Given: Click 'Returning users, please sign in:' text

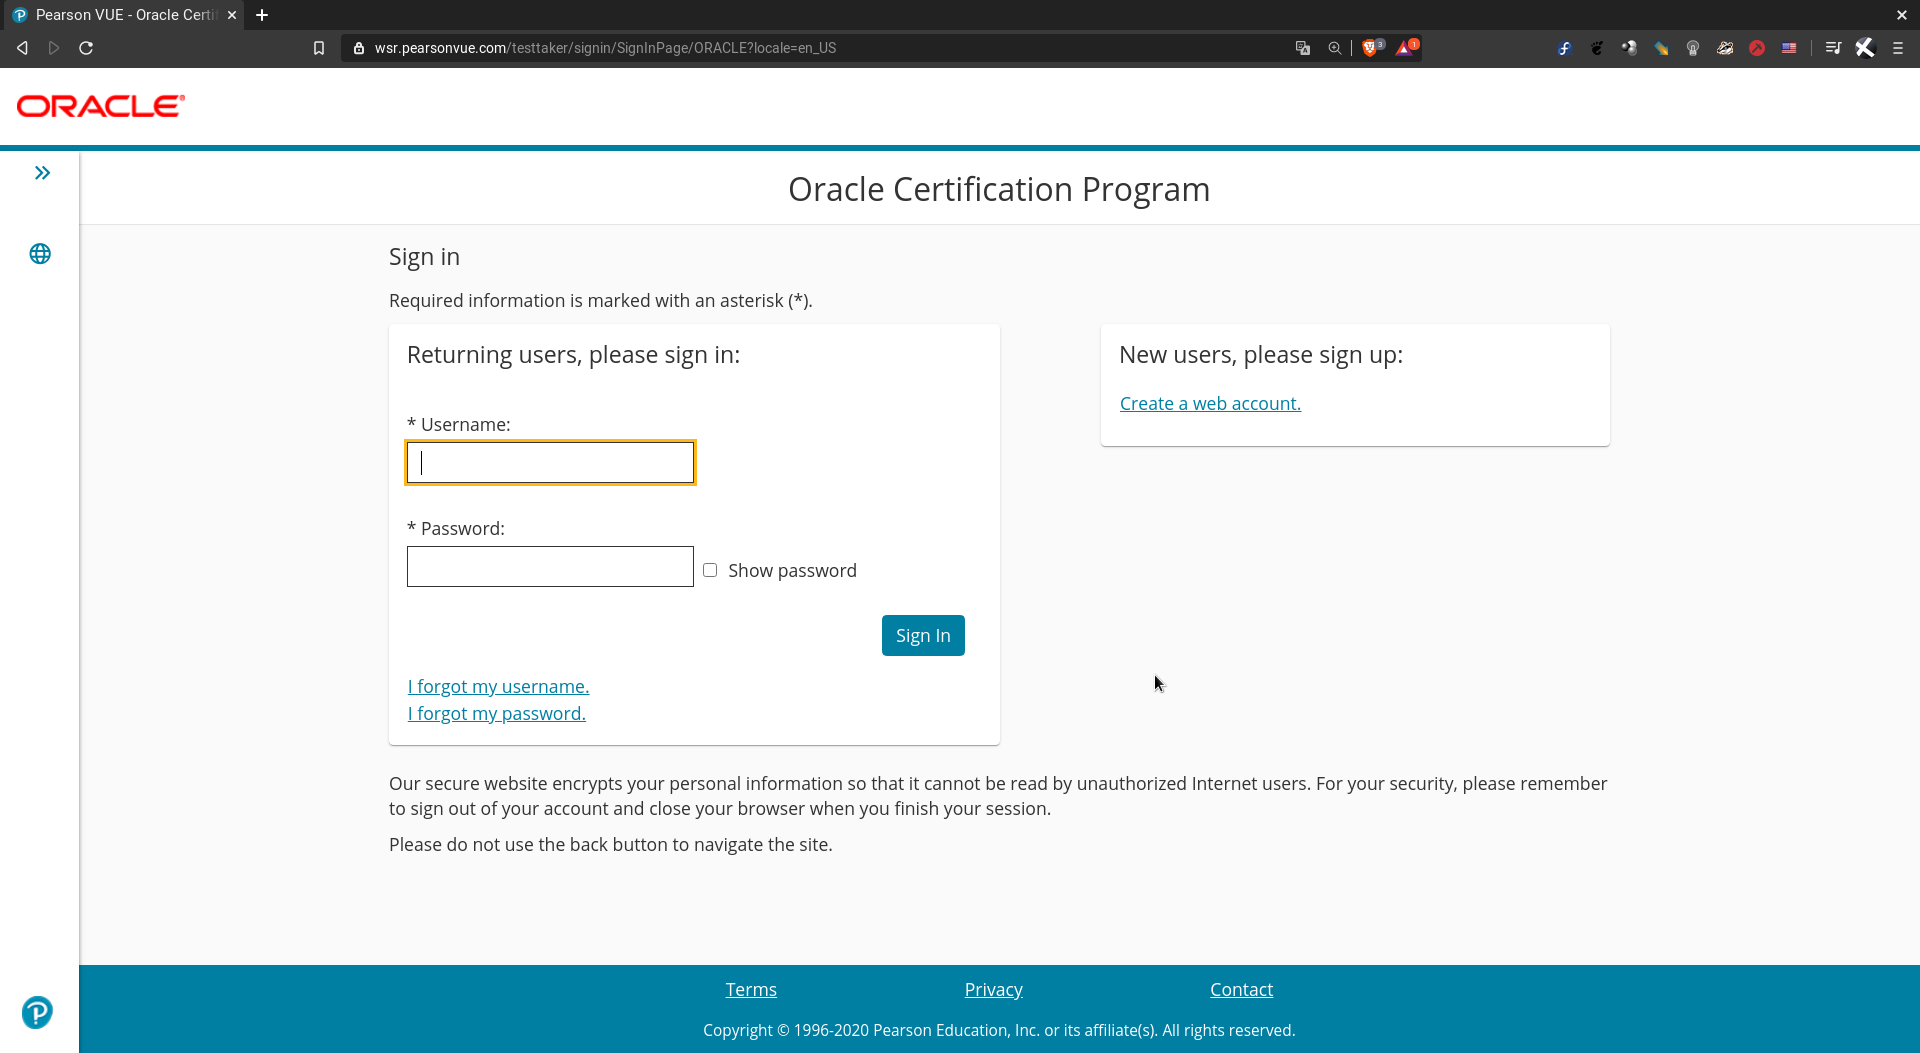Looking at the screenshot, I should pos(573,355).
